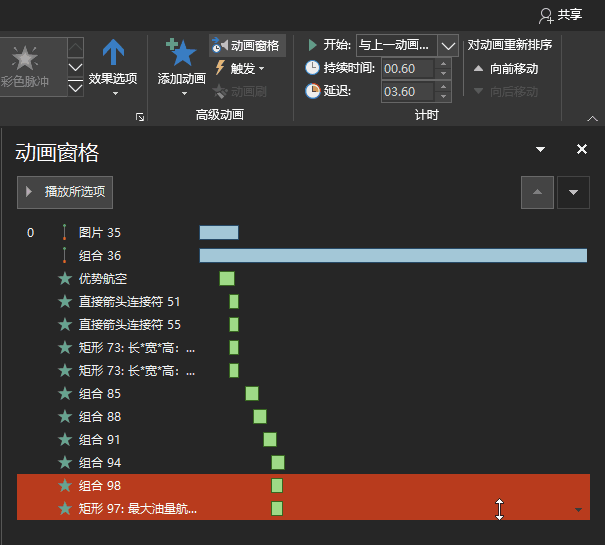The height and width of the screenshot is (545, 605).
Task: Increase the 延迟 delay value
Action: click(442, 87)
